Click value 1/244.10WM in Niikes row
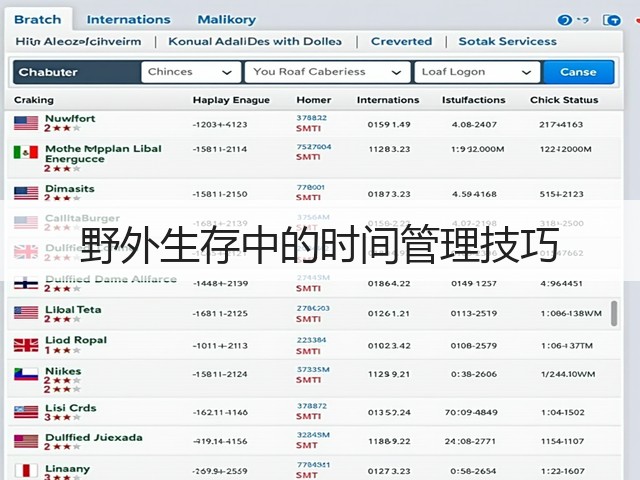Screen dimensions: 640x480 [x=568, y=374]
